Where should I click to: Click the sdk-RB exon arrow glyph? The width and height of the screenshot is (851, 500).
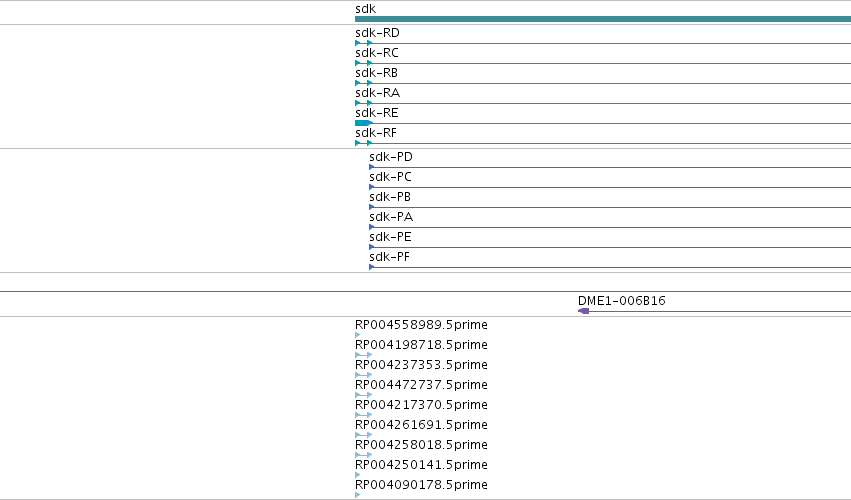[364, 83]
